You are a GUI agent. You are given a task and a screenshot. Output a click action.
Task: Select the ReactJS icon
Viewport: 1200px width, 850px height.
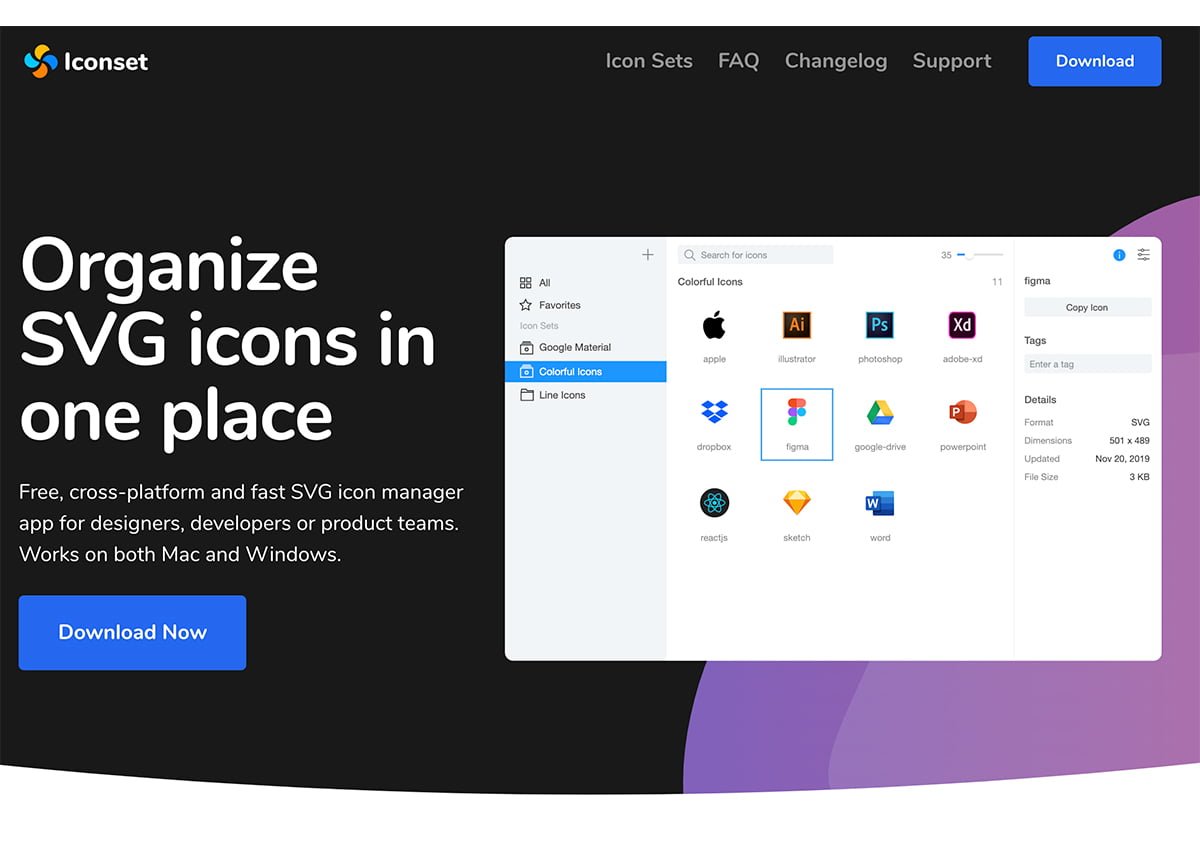click(x=713, y=504)
